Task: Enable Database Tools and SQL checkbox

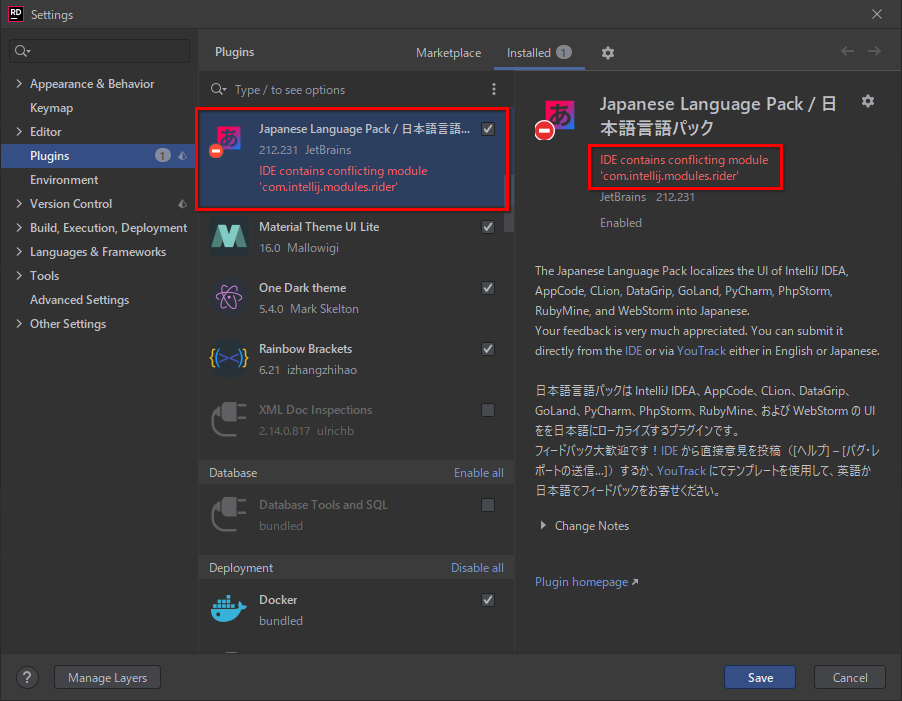Action: (x=488, y=505)
